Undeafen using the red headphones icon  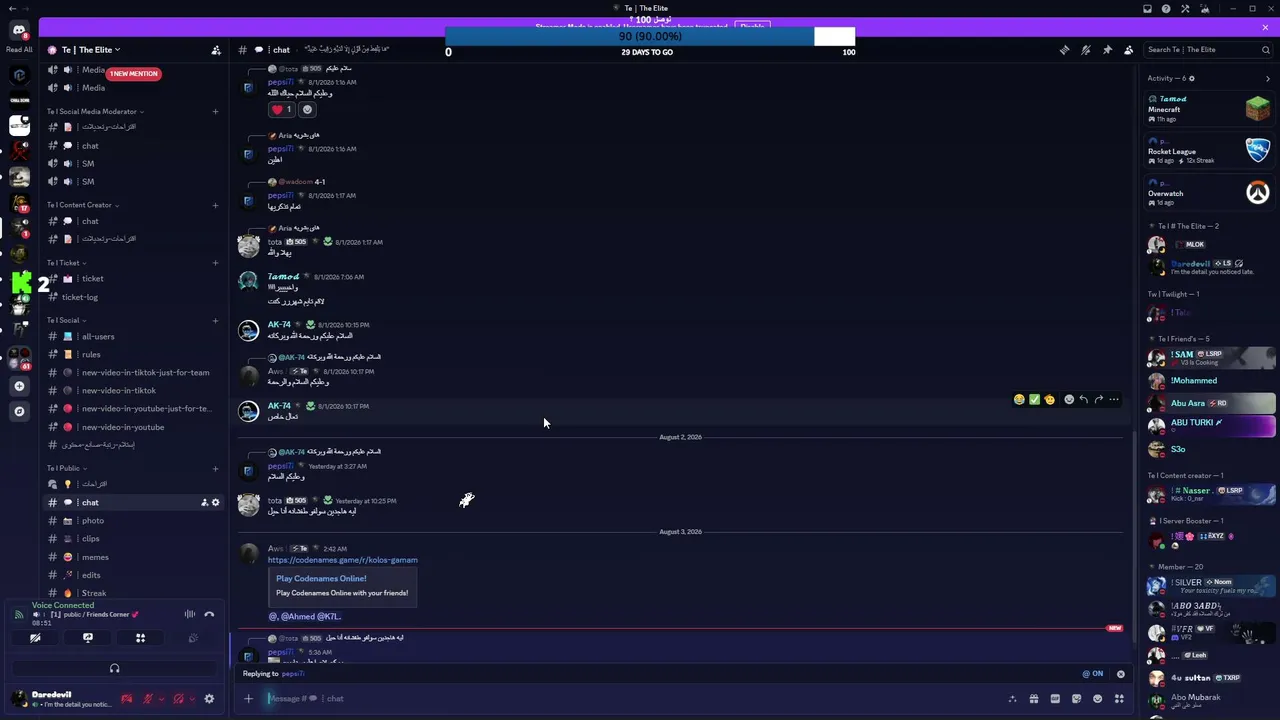pos(178,699)
